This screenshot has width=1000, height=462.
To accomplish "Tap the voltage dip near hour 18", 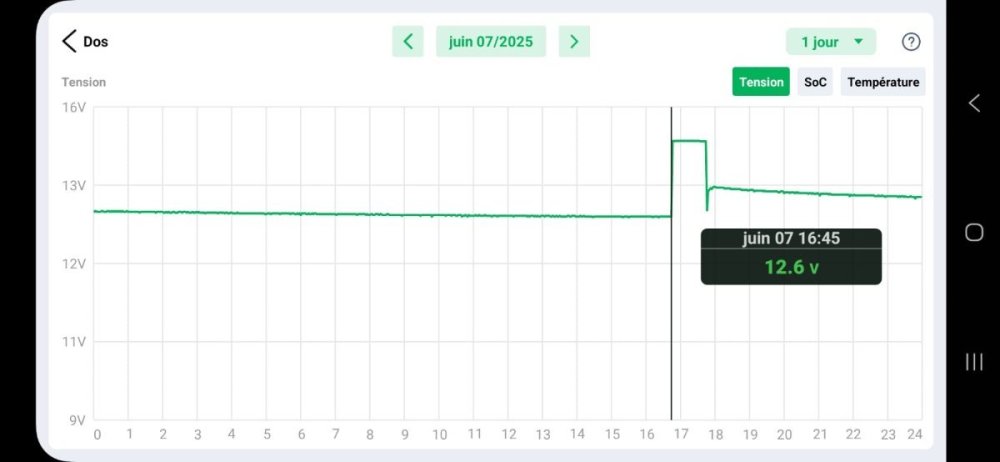I will click(x=707, y=203).
